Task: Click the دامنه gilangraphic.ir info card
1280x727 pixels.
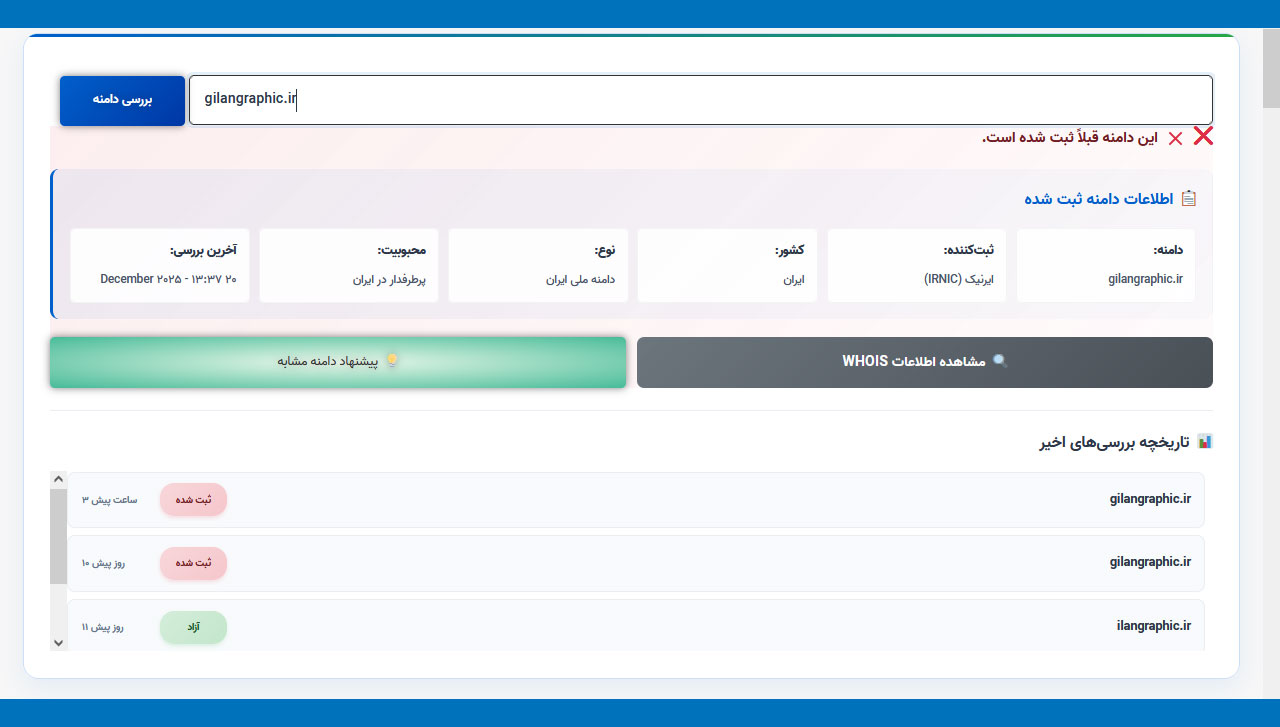Action: click(1105, 265)
